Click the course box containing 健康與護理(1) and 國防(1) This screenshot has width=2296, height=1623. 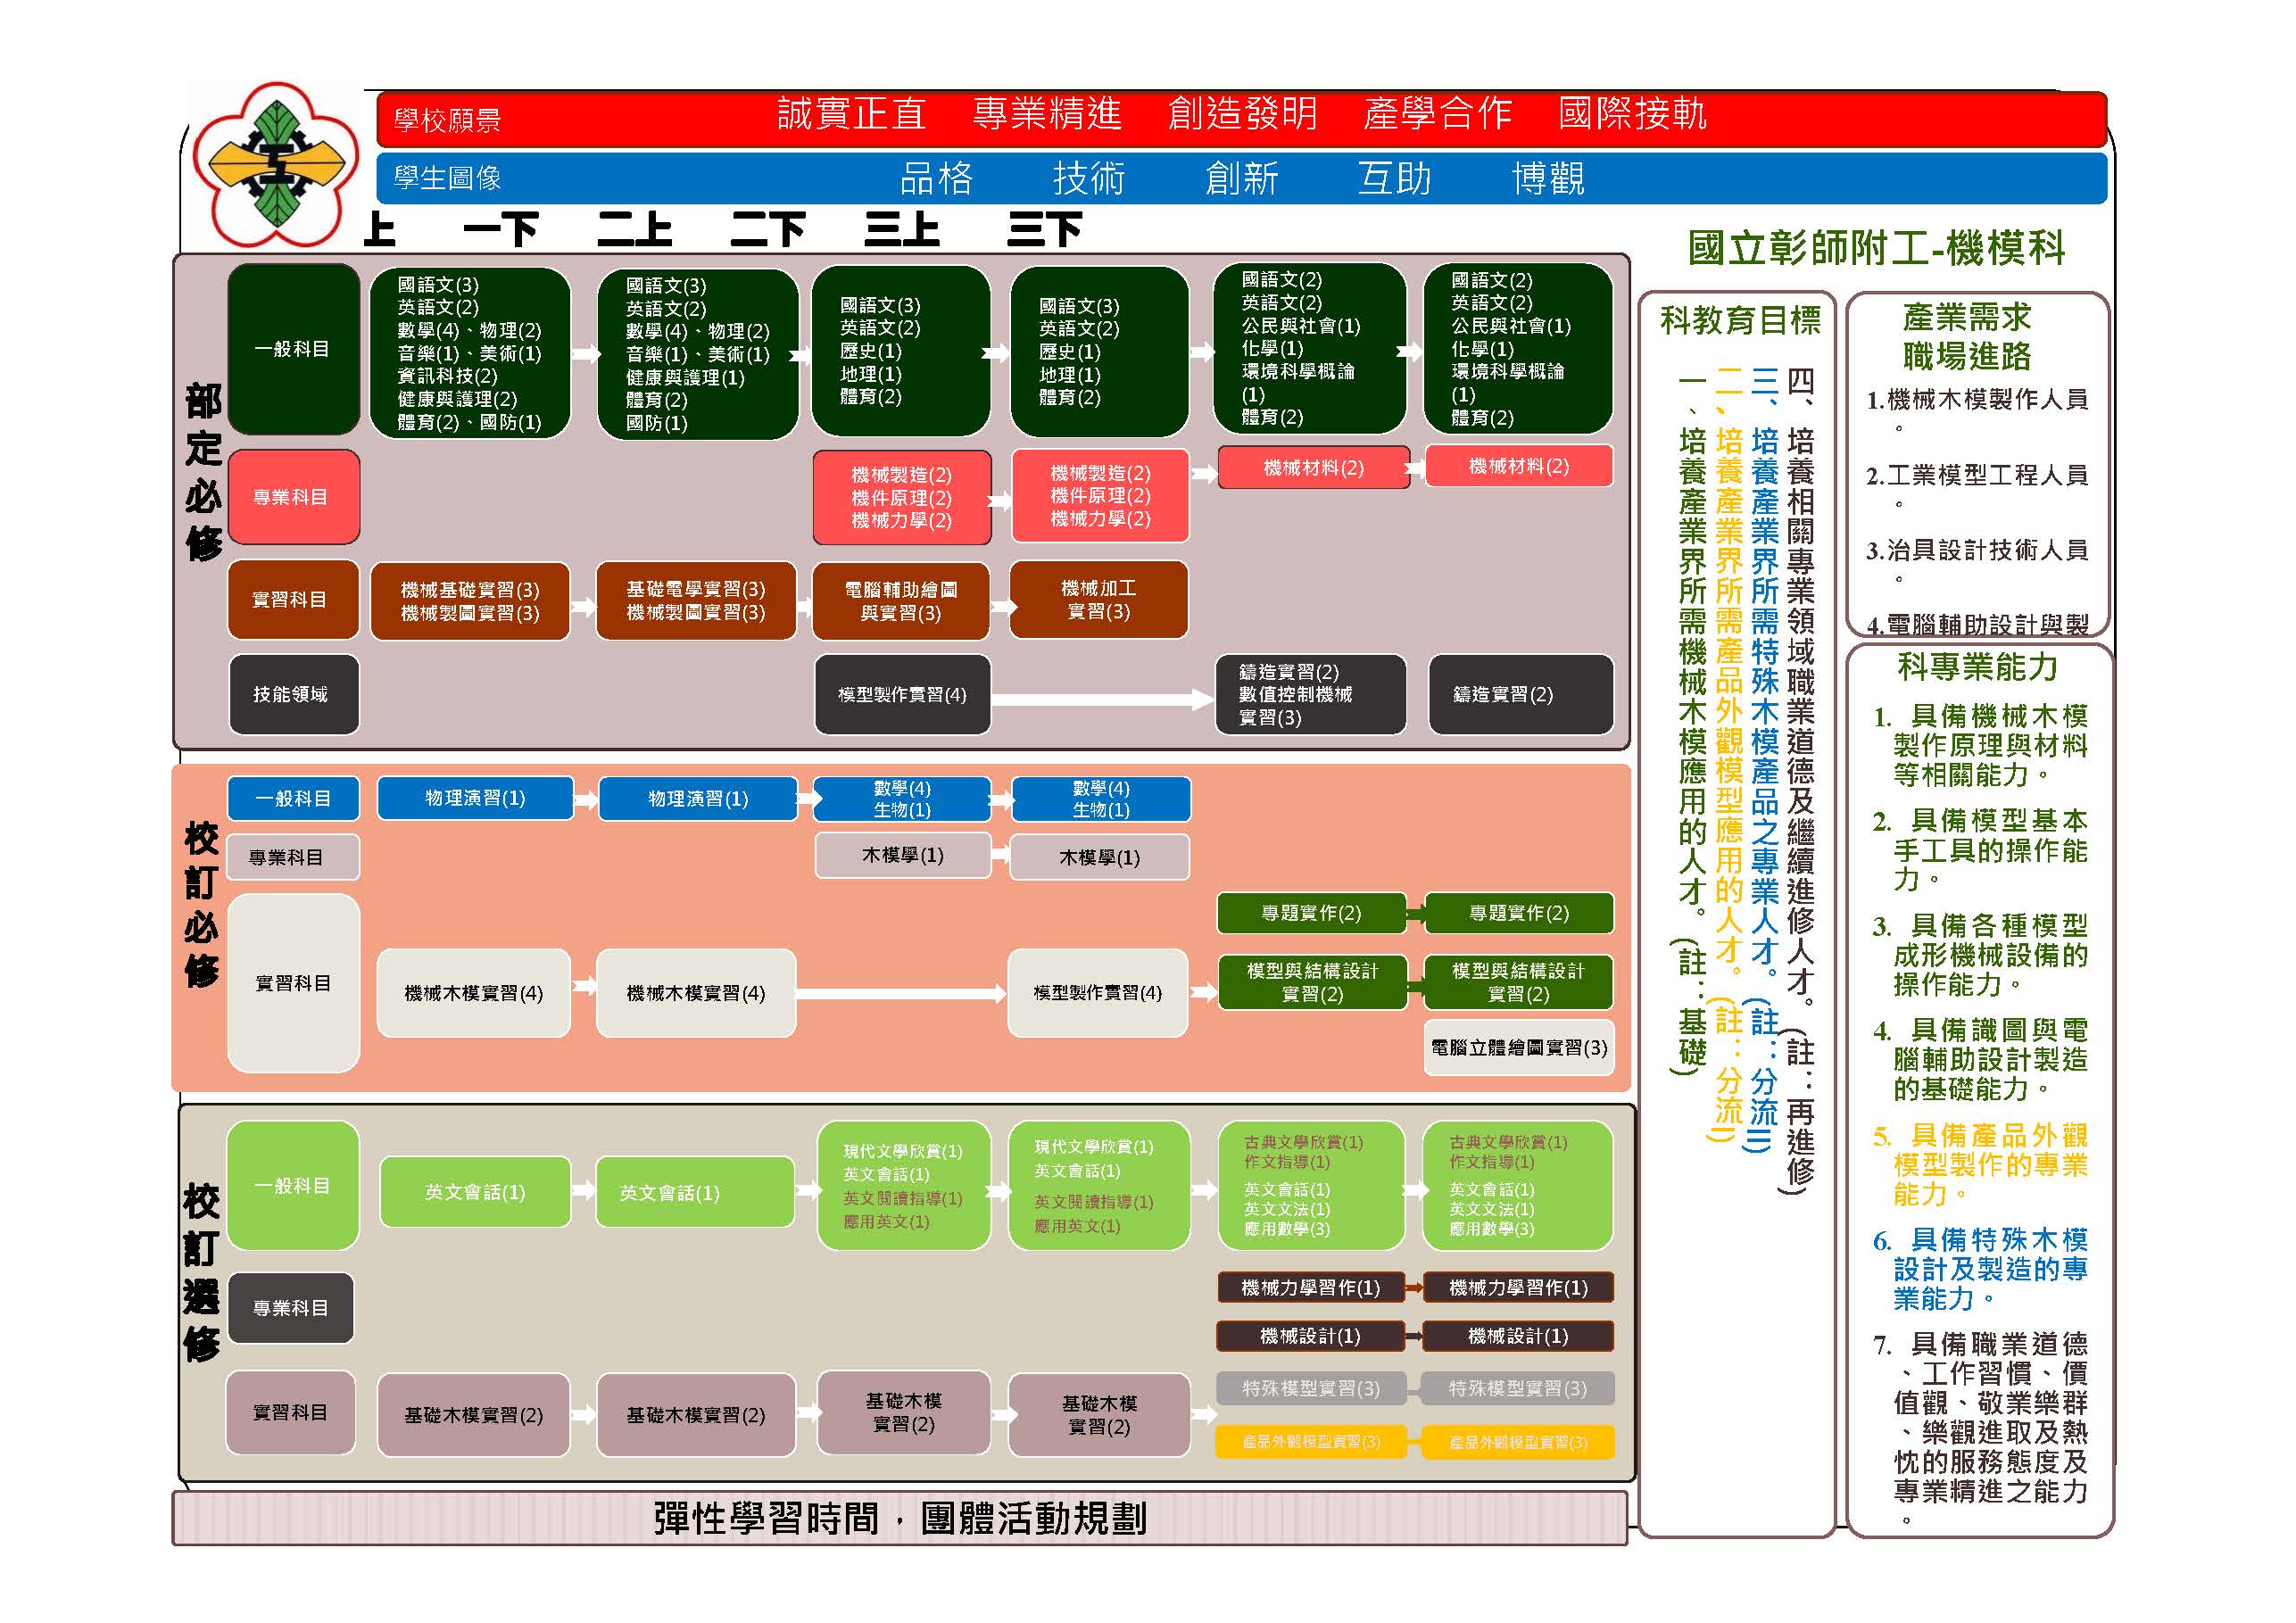698,354
